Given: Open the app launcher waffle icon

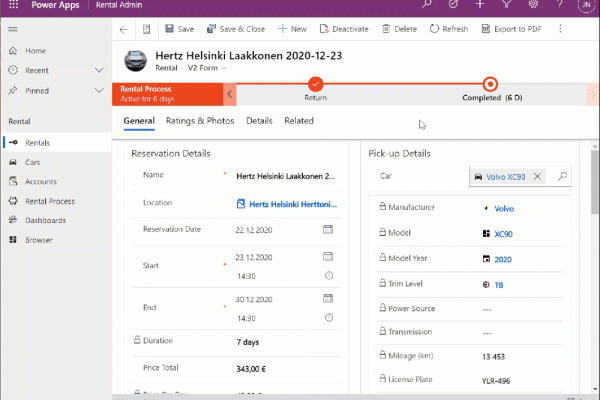Looking at the screenshot, I should coord(13,5).
